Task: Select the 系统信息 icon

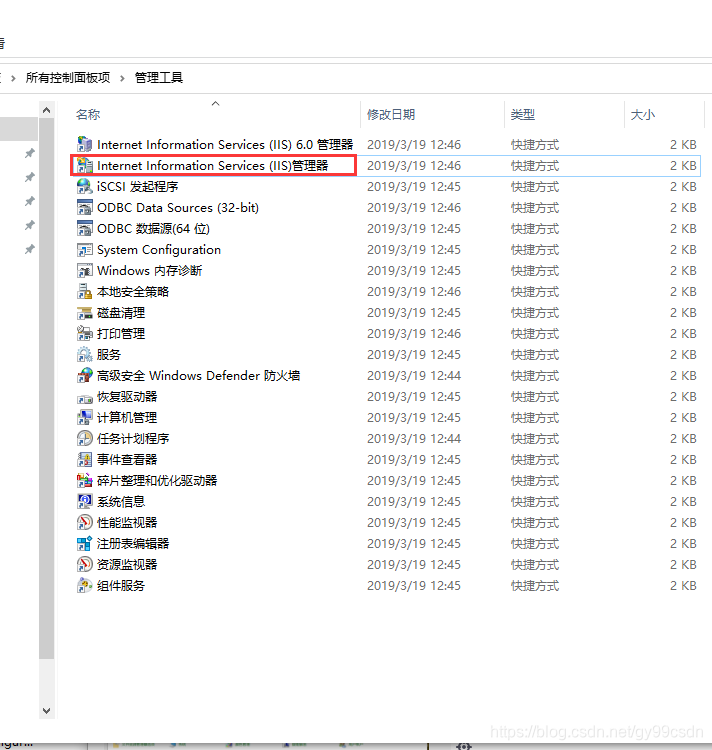Action: (x=85, y=501)
